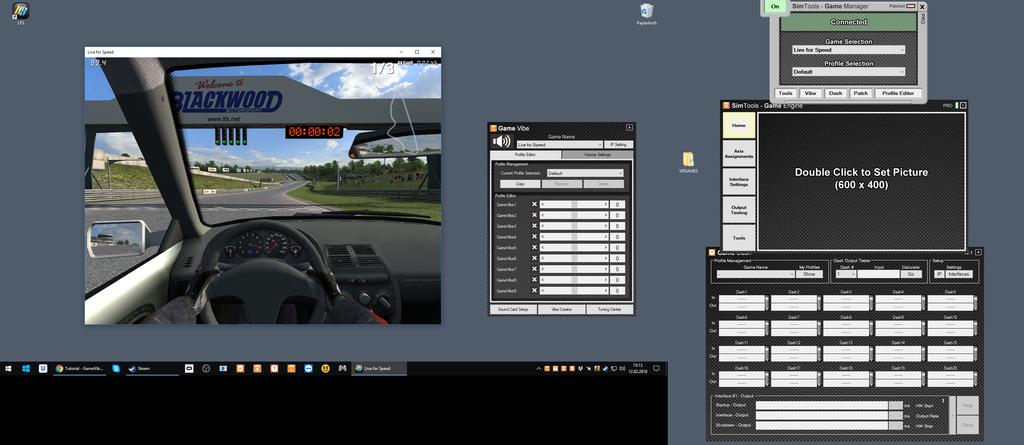The height and width of the screenshot is (445, 1024).
Task: Switch to Volume Settings tab
Action: click(597, 155)
